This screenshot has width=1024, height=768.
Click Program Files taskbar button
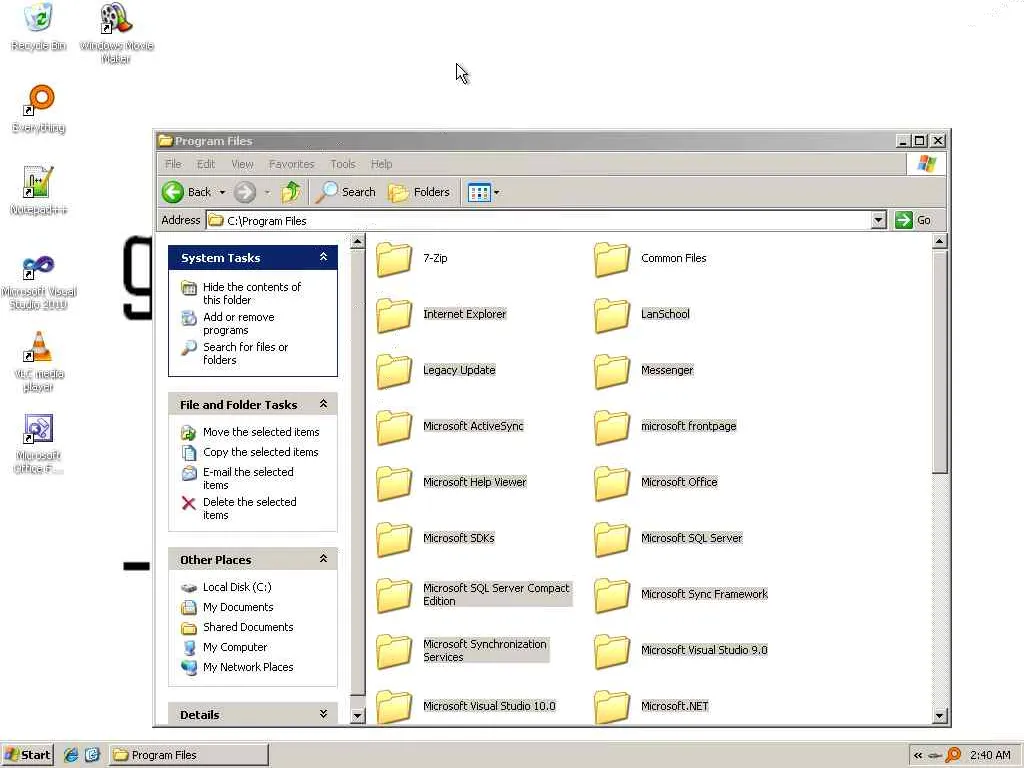click(188, 755)
